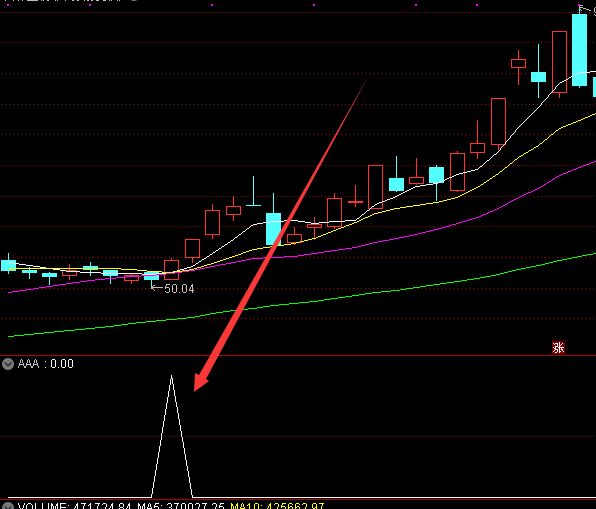Select the yellow MA10 volume label
Image resolution: width=596 pixels, height=509 pixels.
coord(277,506)
